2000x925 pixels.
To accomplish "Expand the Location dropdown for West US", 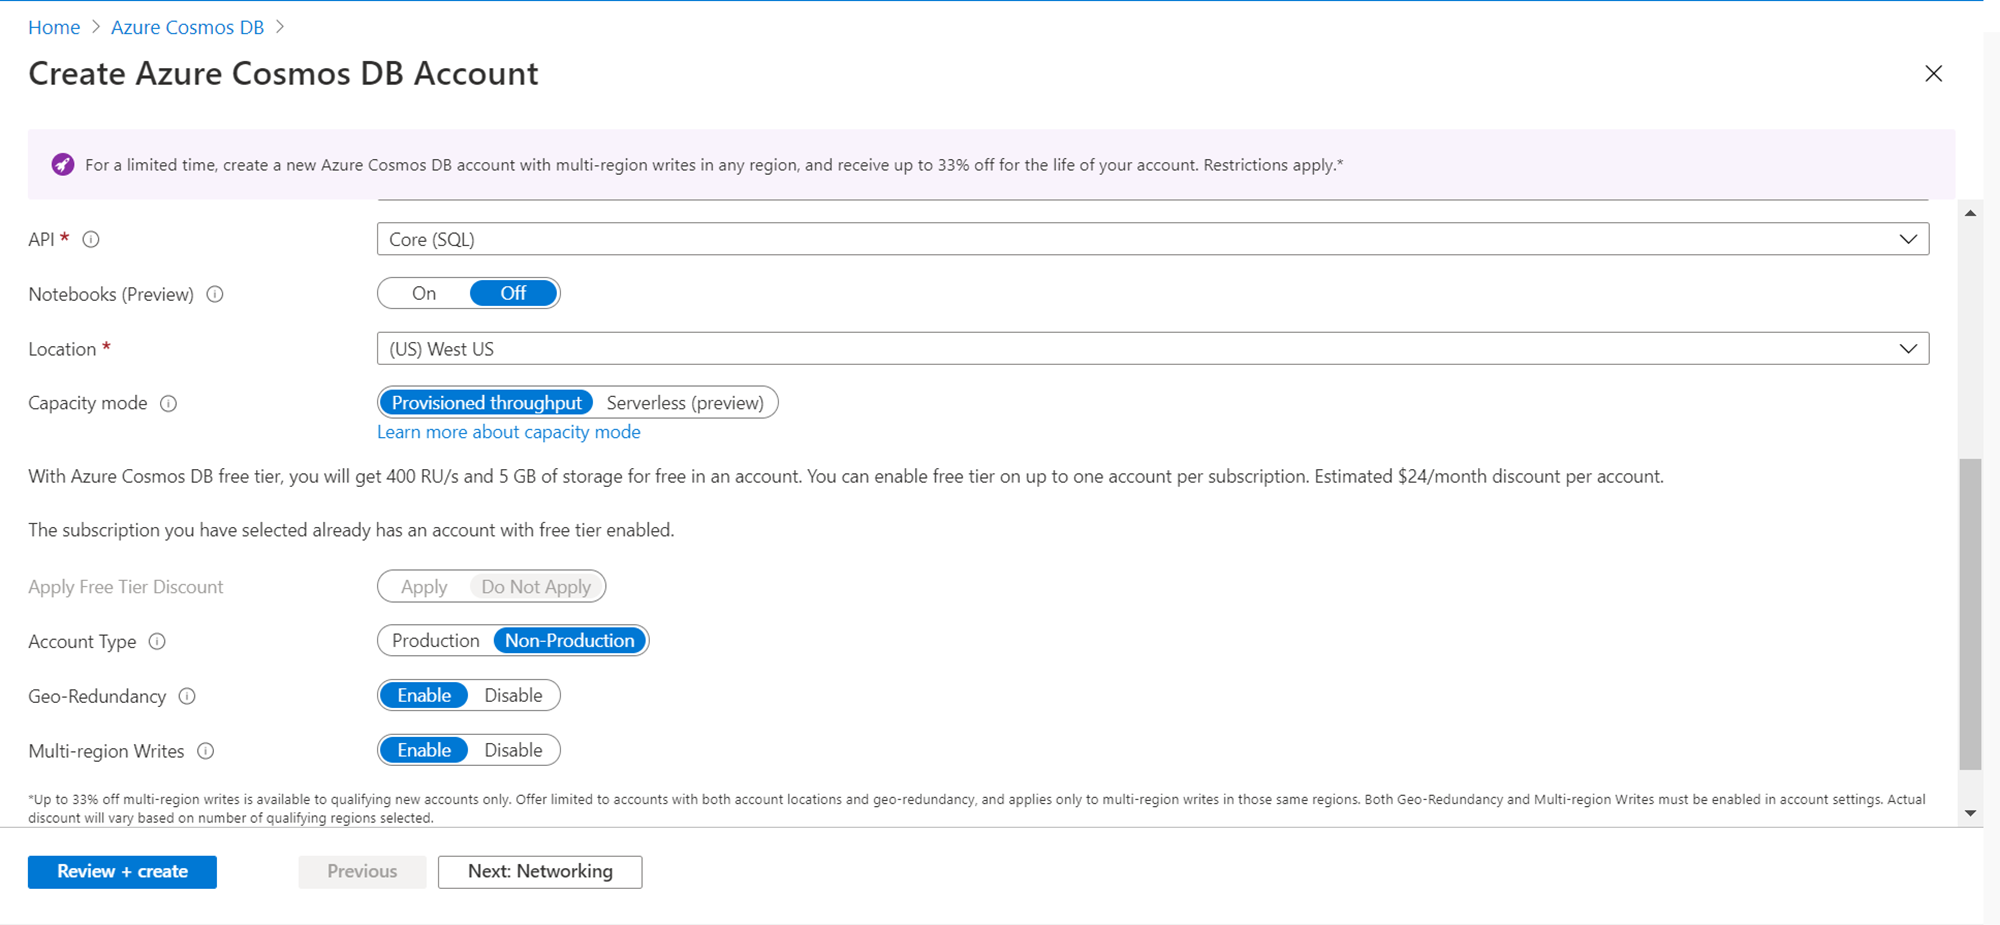I will [1152, 349].
